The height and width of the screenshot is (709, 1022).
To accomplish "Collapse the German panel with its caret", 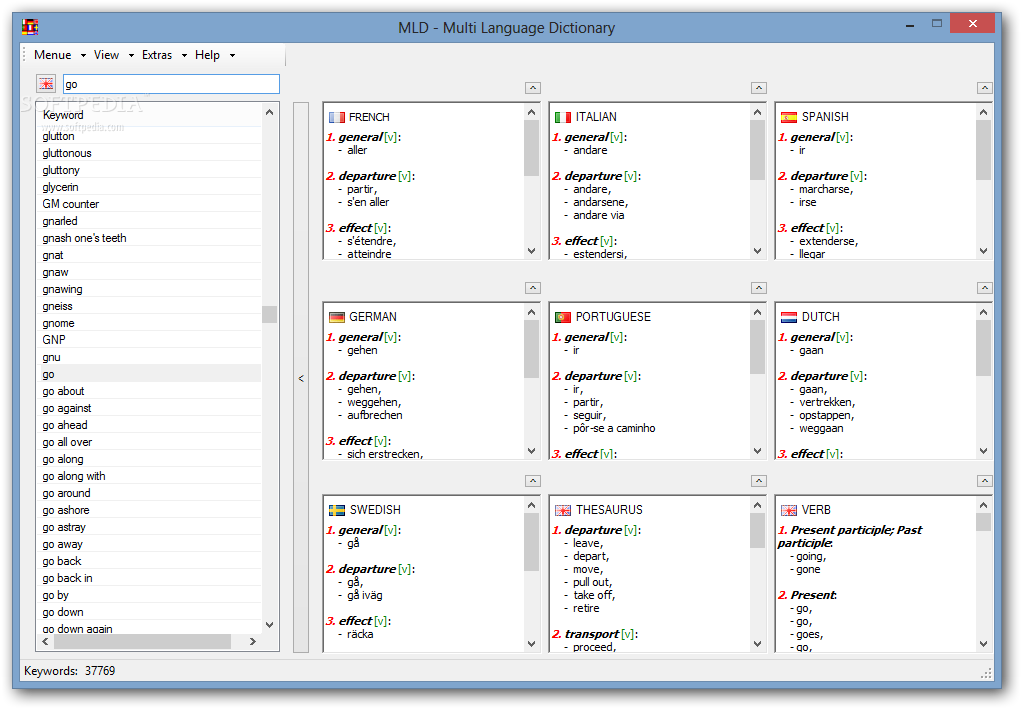I will [533, 288].
